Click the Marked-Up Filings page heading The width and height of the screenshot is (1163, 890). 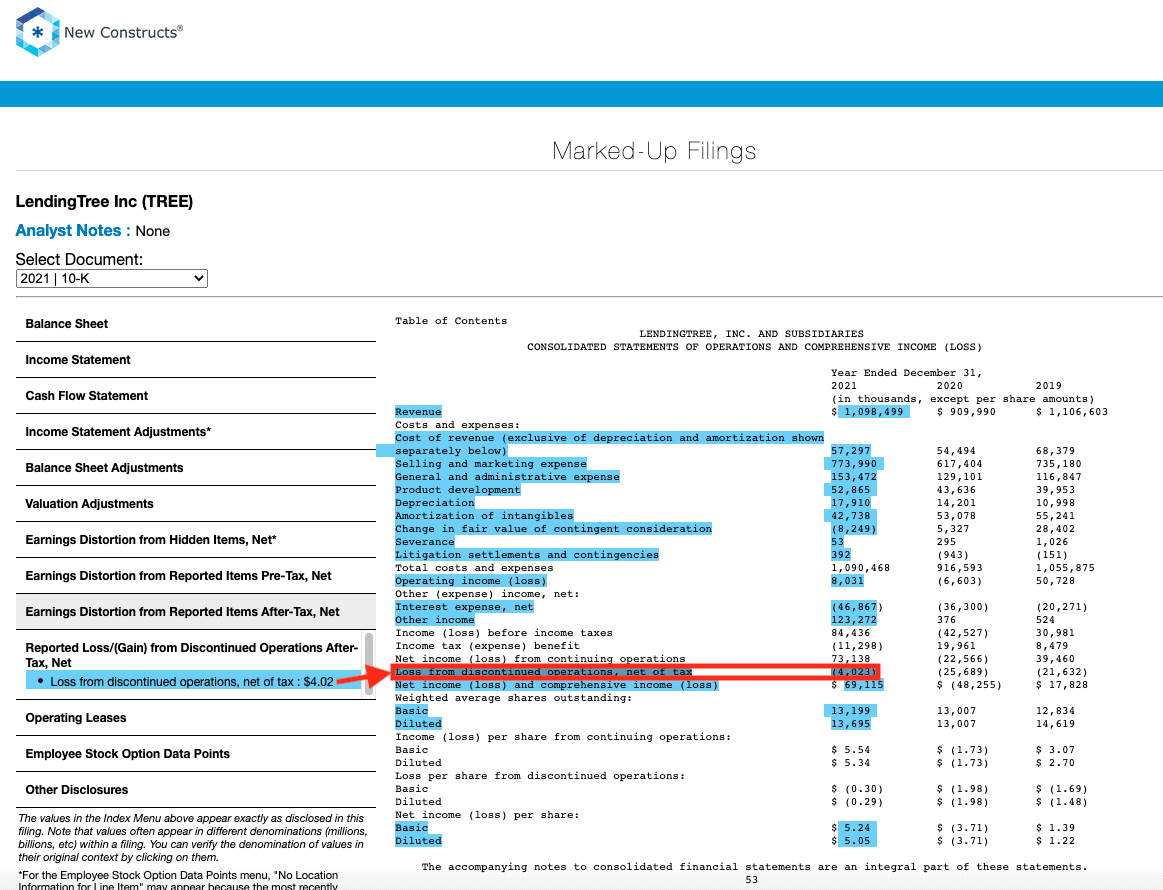pyautogui.click(x=654, y=151)
